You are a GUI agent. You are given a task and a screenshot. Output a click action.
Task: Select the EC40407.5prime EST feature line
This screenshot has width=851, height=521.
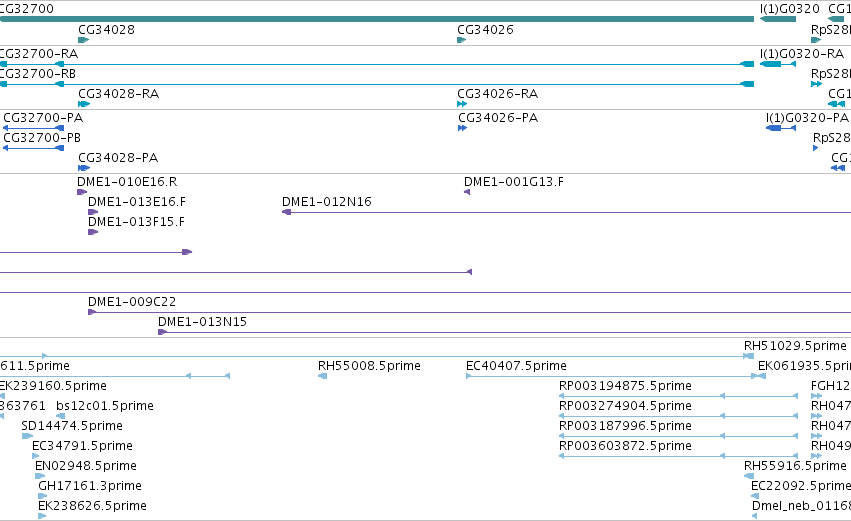pyautogui.click(x=615, y=376)
